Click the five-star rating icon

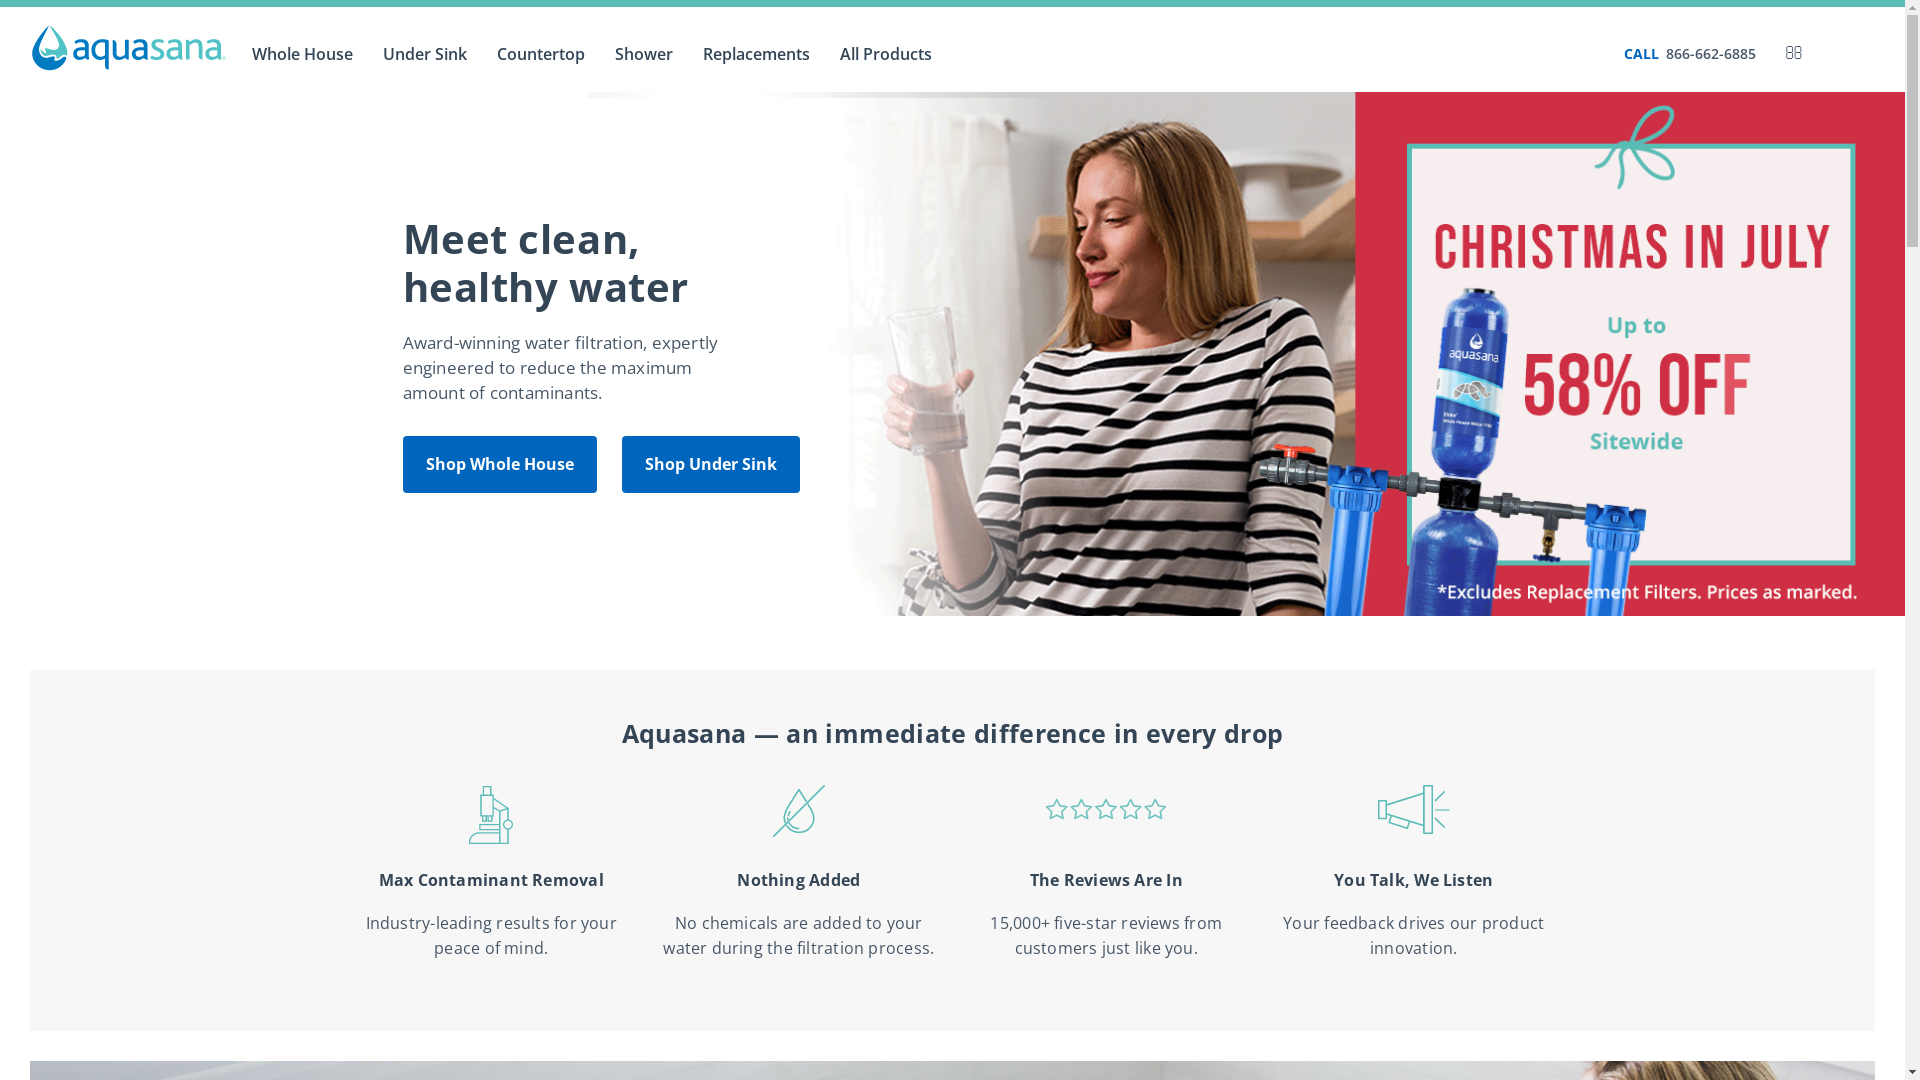[1106, 809]
